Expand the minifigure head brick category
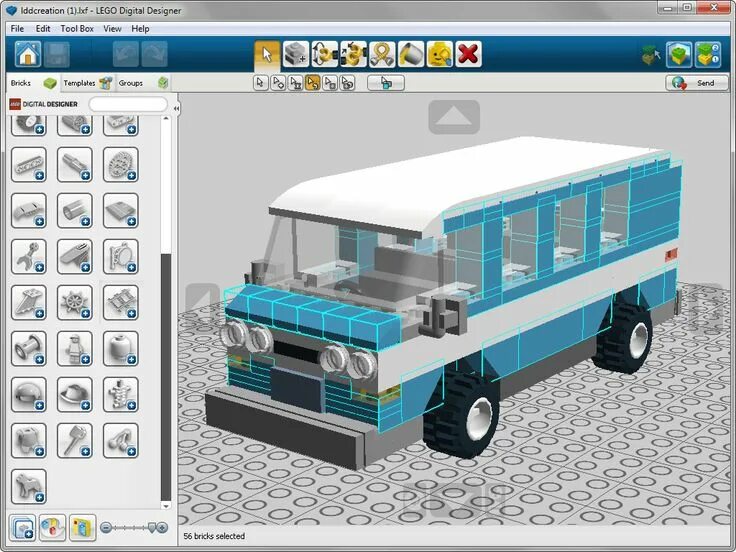The width and height of the screenshot is (736, 552). (x=121, y=349)
